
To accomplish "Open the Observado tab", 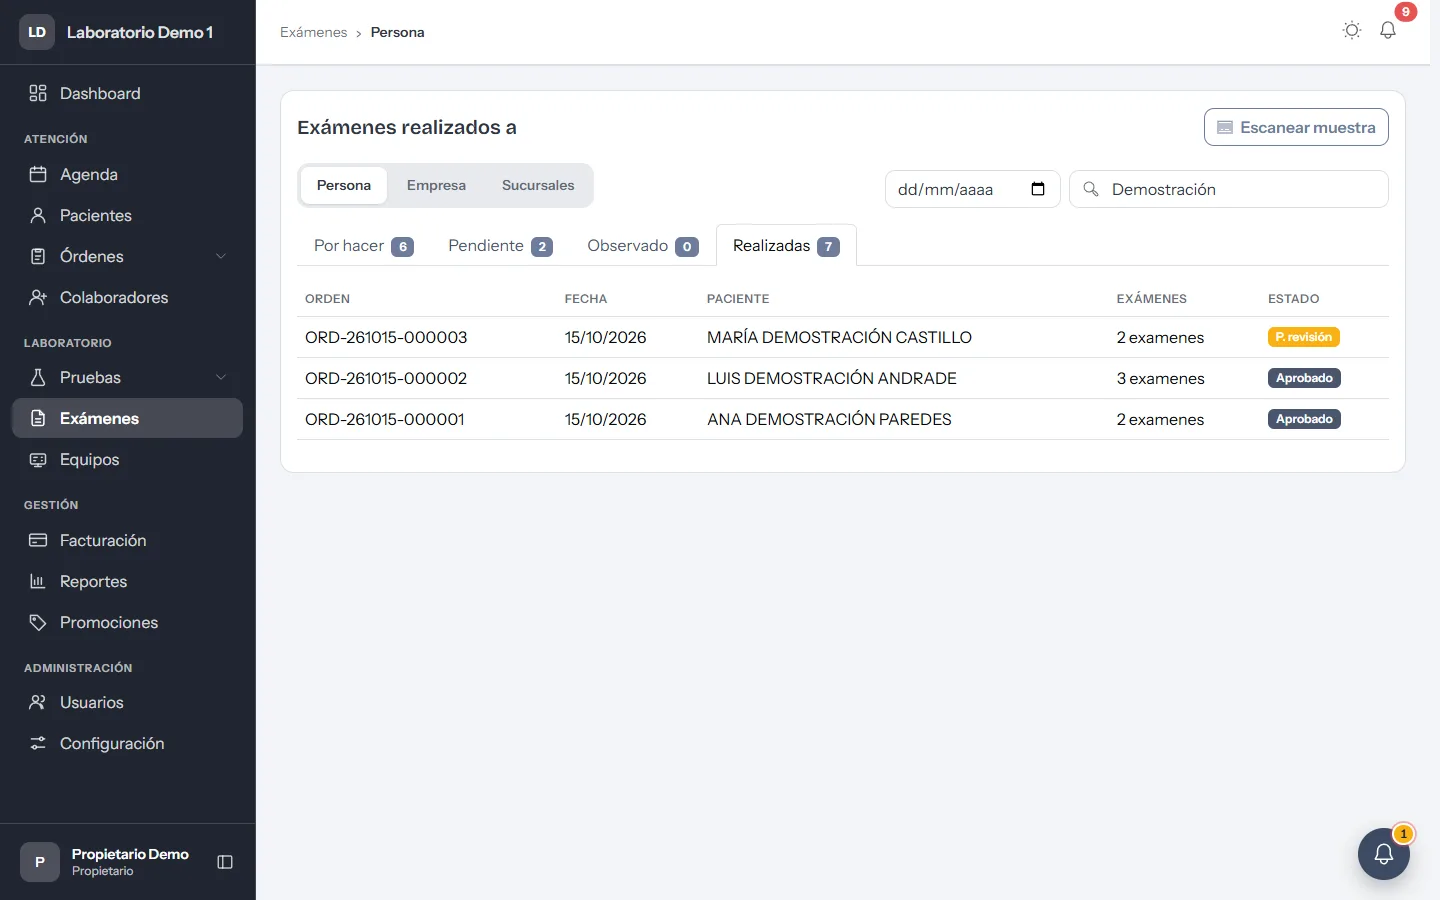I will [642, 246].
